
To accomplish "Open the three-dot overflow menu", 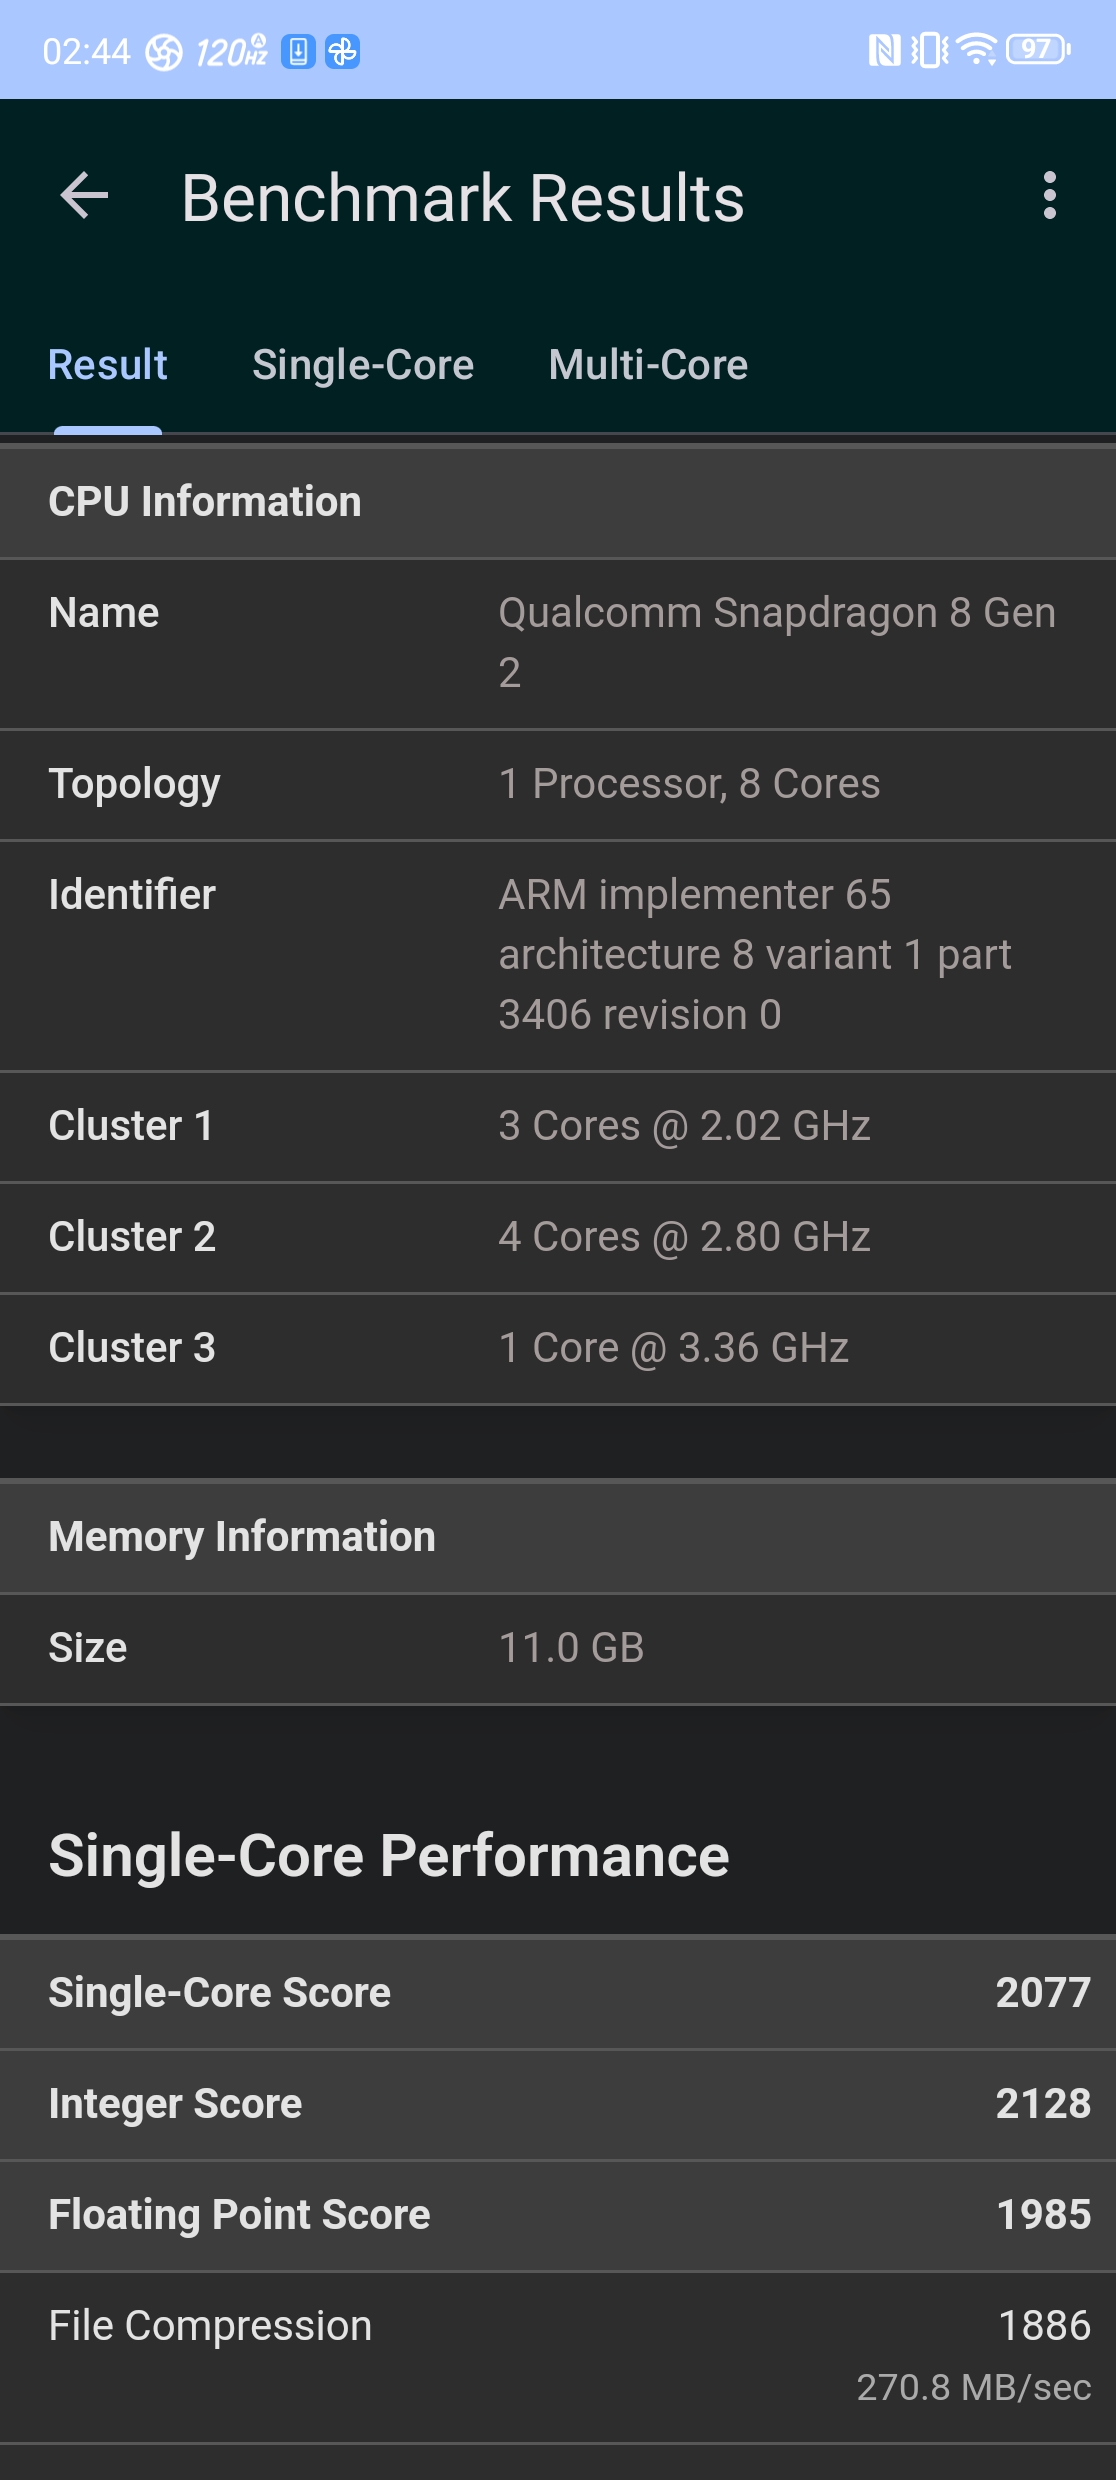I will pos(1049,195).
